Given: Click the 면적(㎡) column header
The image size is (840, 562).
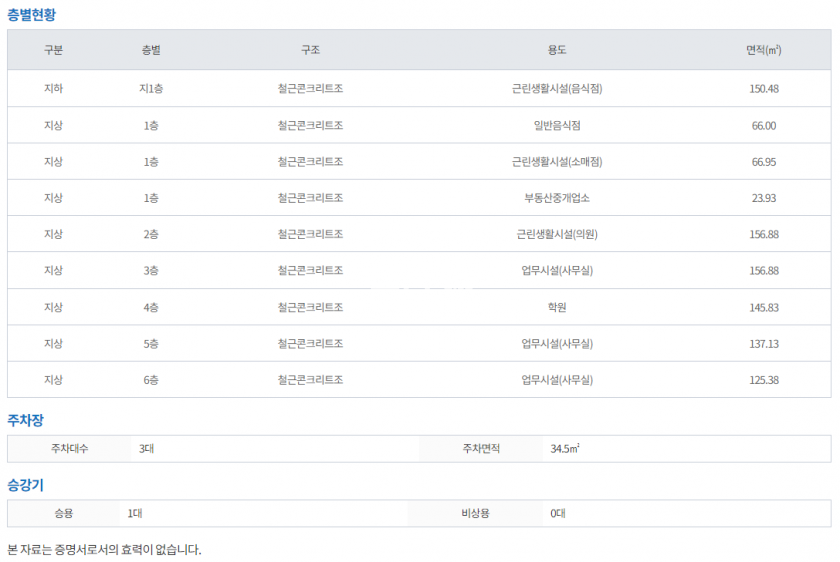Looking at the screenshot, I should pyautogui.click(x=764, y=50).
